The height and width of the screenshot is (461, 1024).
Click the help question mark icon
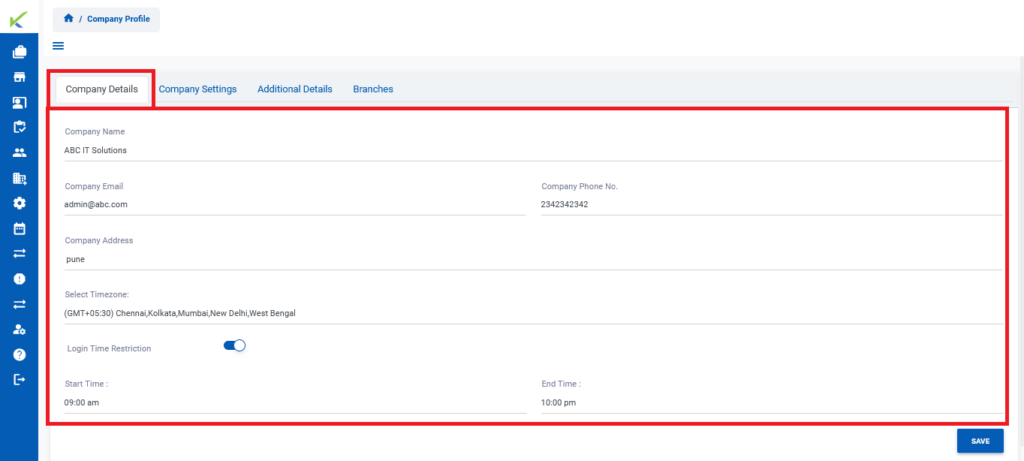[x=20, y=355]
